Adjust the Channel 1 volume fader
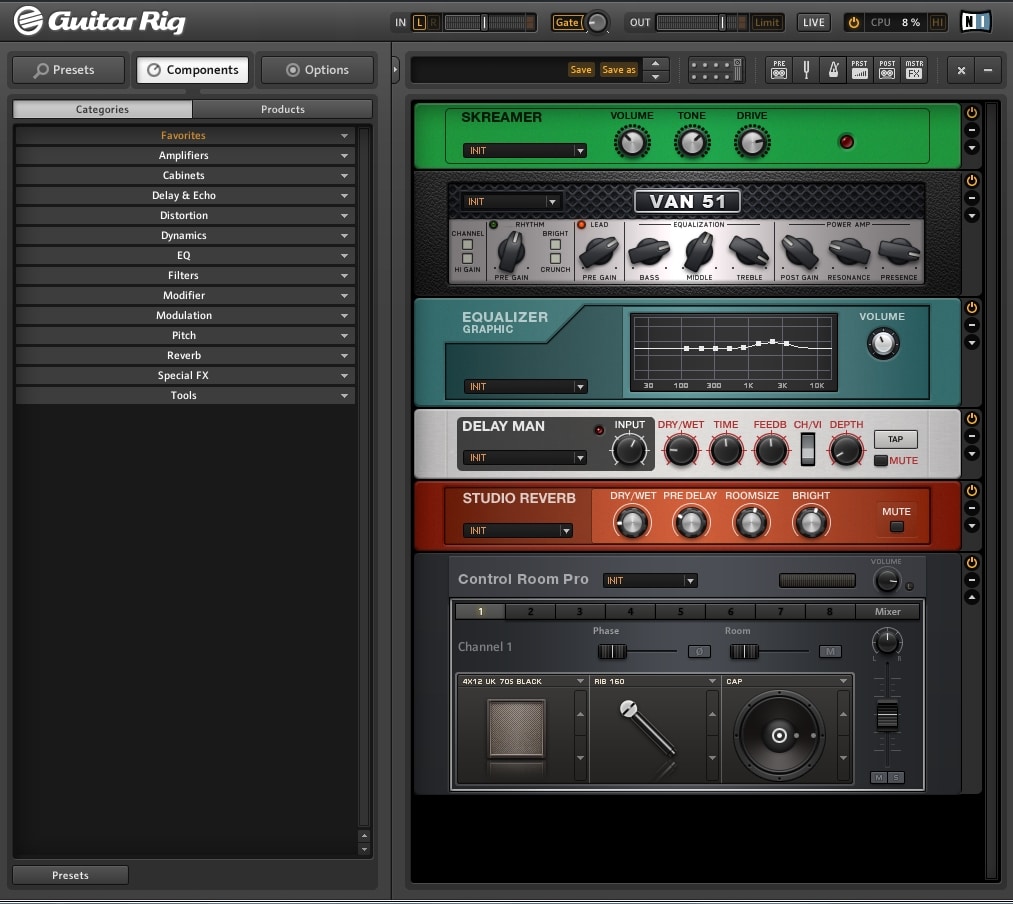Screen dimensions: 1013x904 pos(887,715)
